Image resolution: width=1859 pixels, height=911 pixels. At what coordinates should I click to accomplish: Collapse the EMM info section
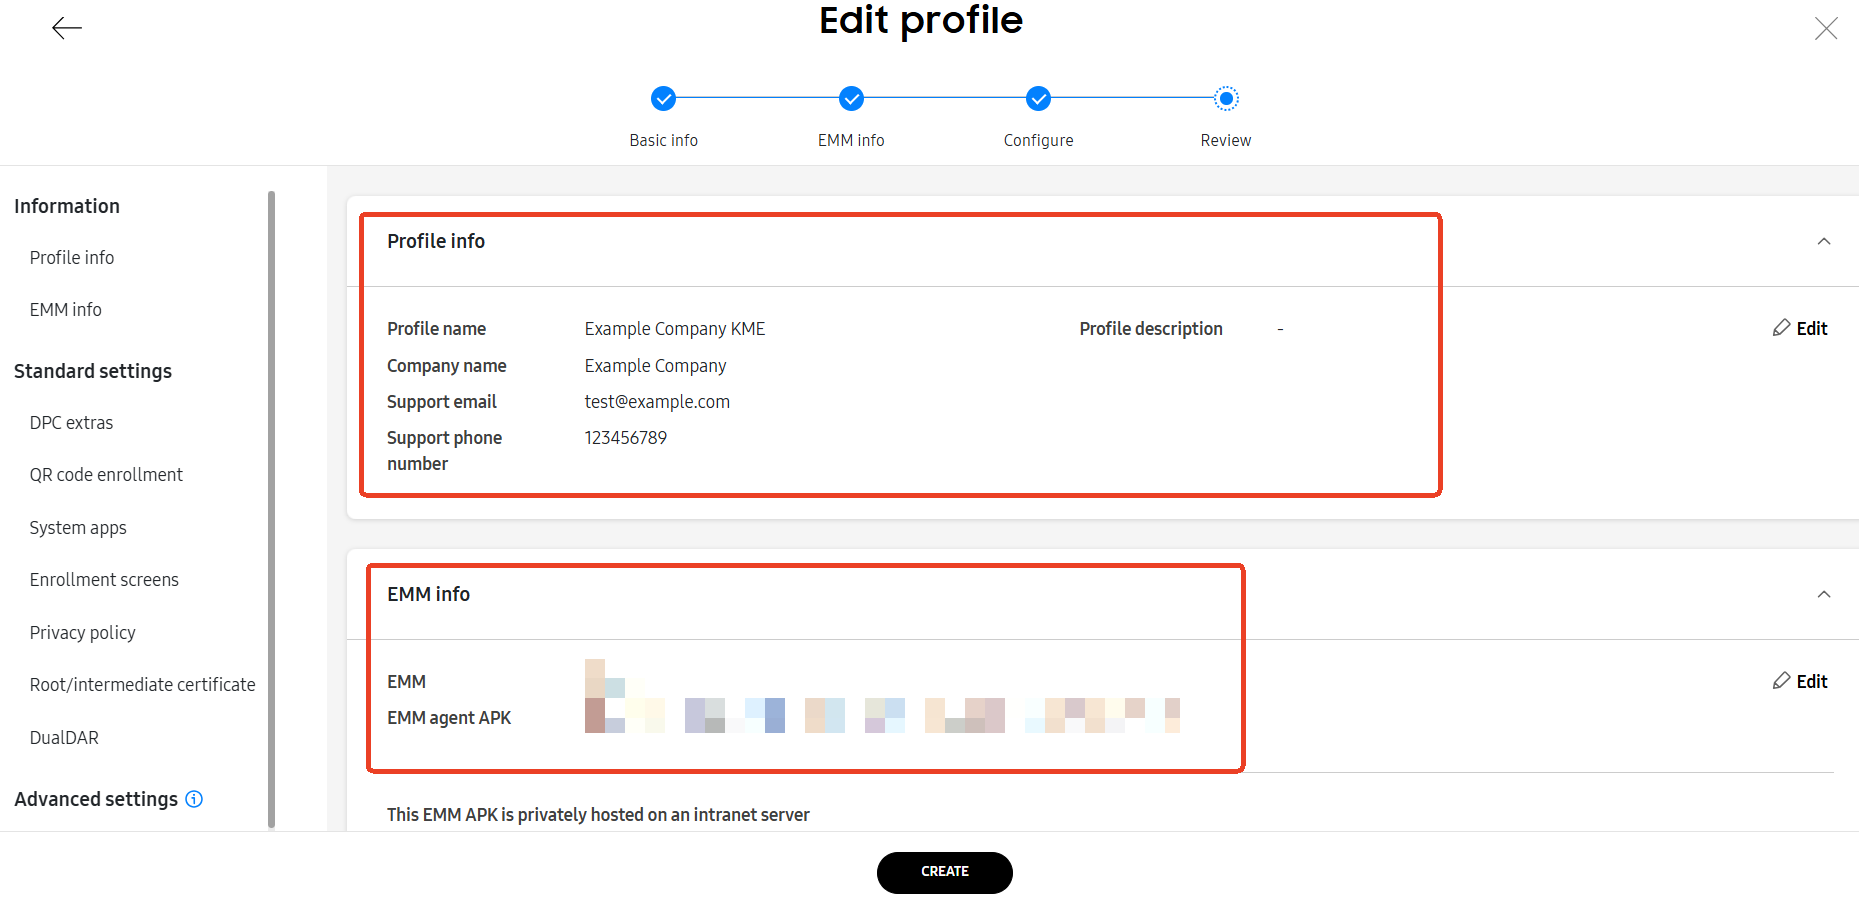(x=1824, y=594)
